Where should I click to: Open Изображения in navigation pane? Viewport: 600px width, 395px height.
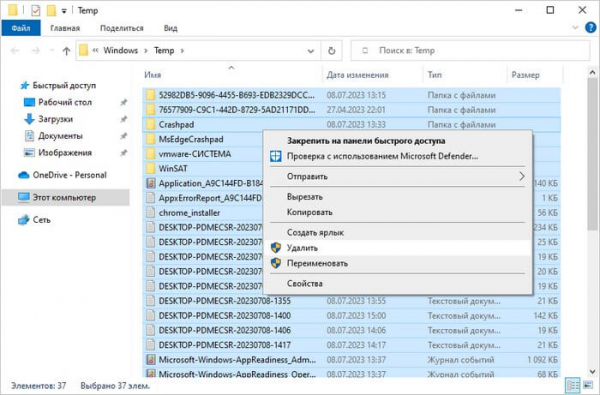pyautogui.click(x=65, y=153)
